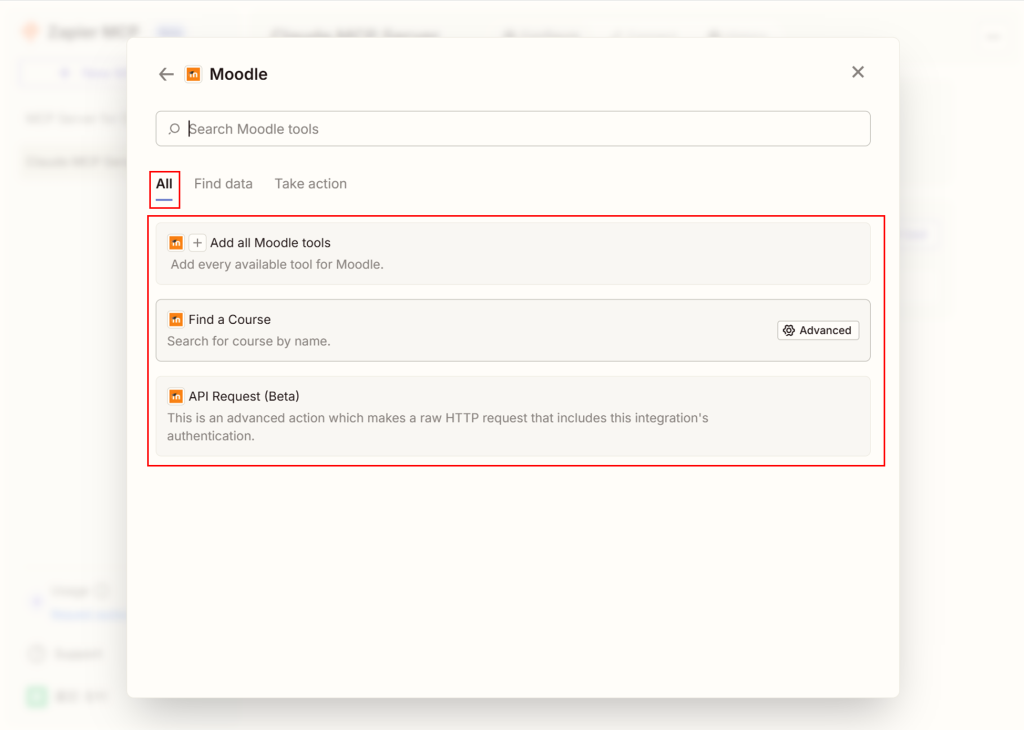Viewport: 1024px width, 730px height.
Task: Open the Find data tab
Action: [223, 184]
